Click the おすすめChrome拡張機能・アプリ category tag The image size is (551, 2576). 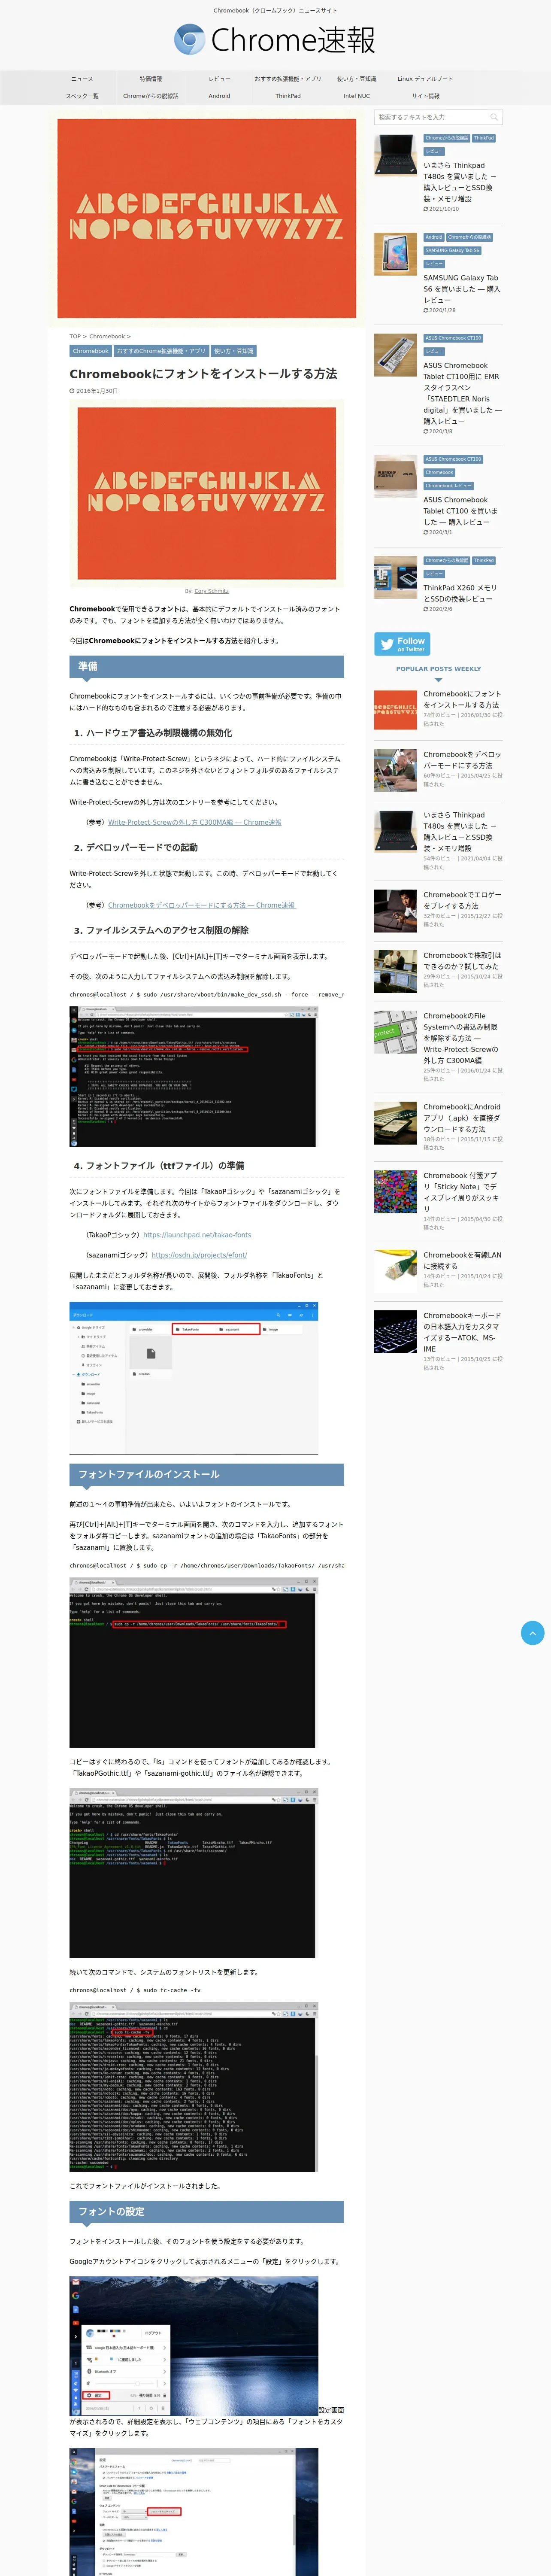(x=161, y=351)
